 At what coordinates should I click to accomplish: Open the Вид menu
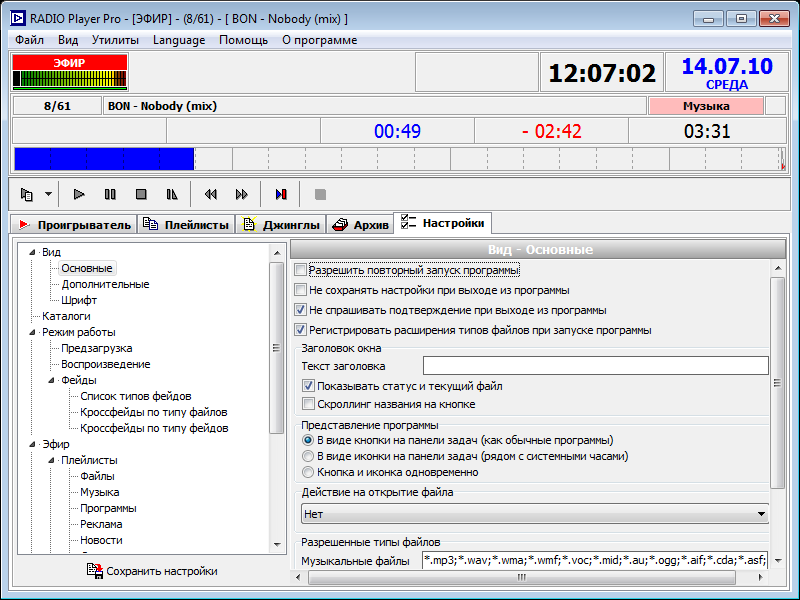pos(68,40)
